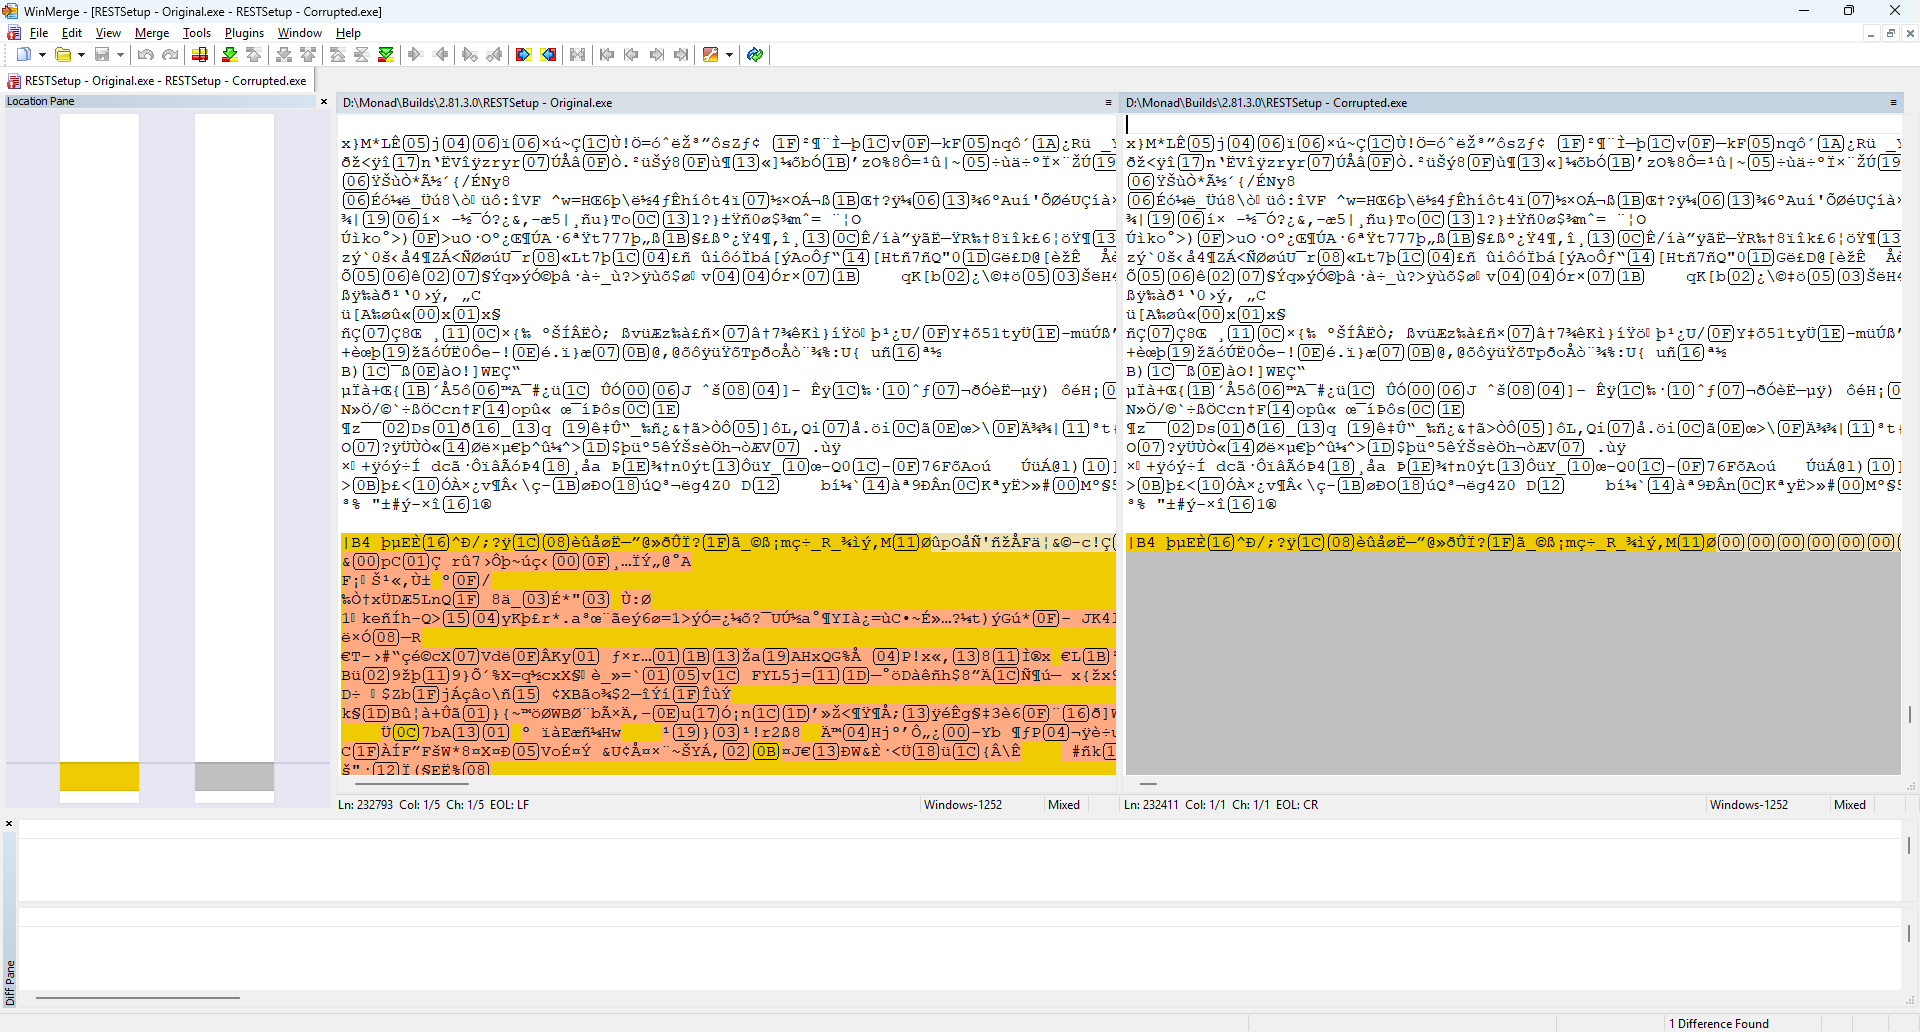Open the Plugins menu

click(244, 33)
